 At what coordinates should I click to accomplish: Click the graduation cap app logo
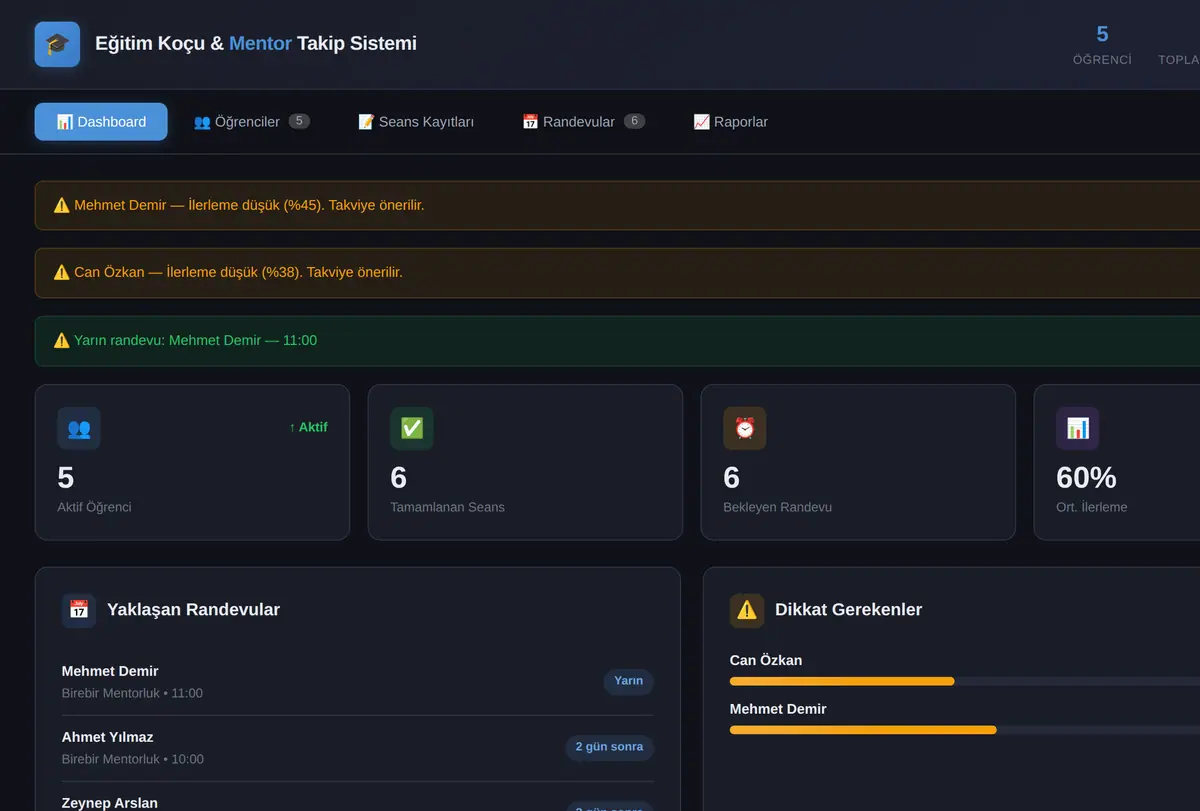(57, 44)
